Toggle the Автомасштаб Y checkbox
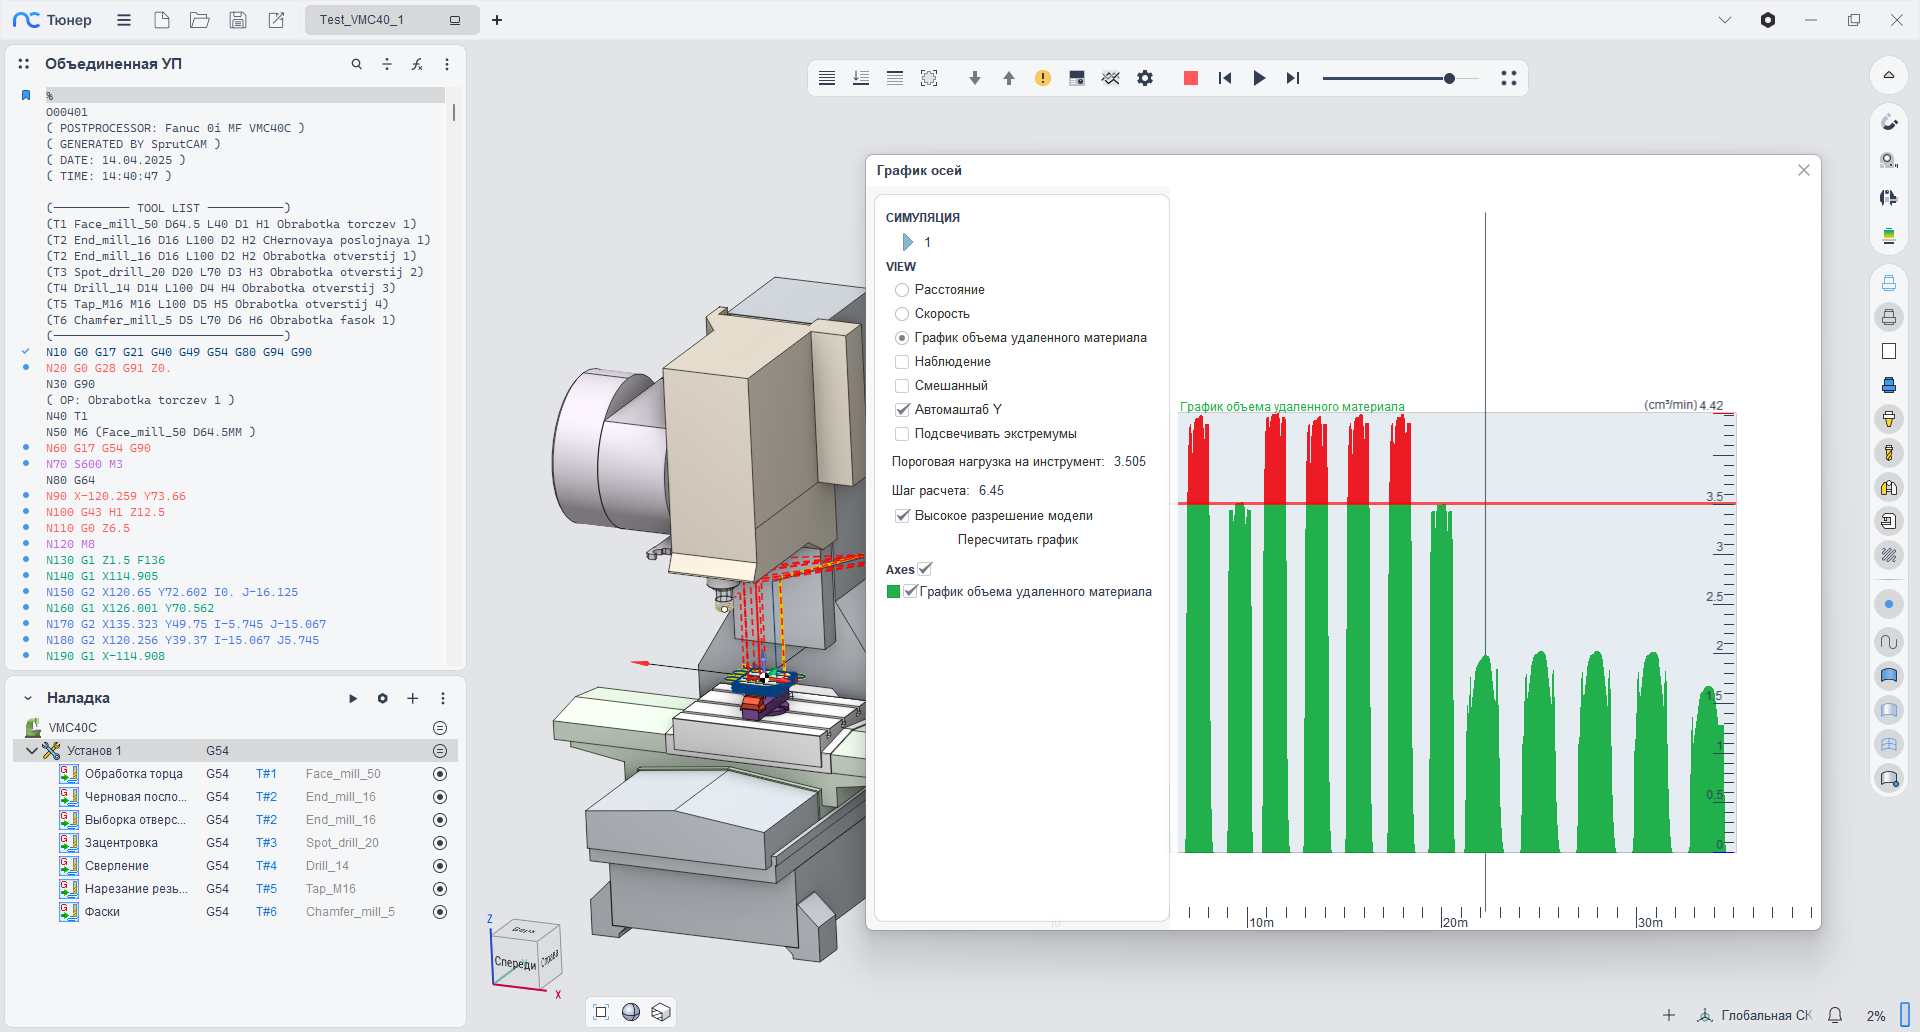 902,410
